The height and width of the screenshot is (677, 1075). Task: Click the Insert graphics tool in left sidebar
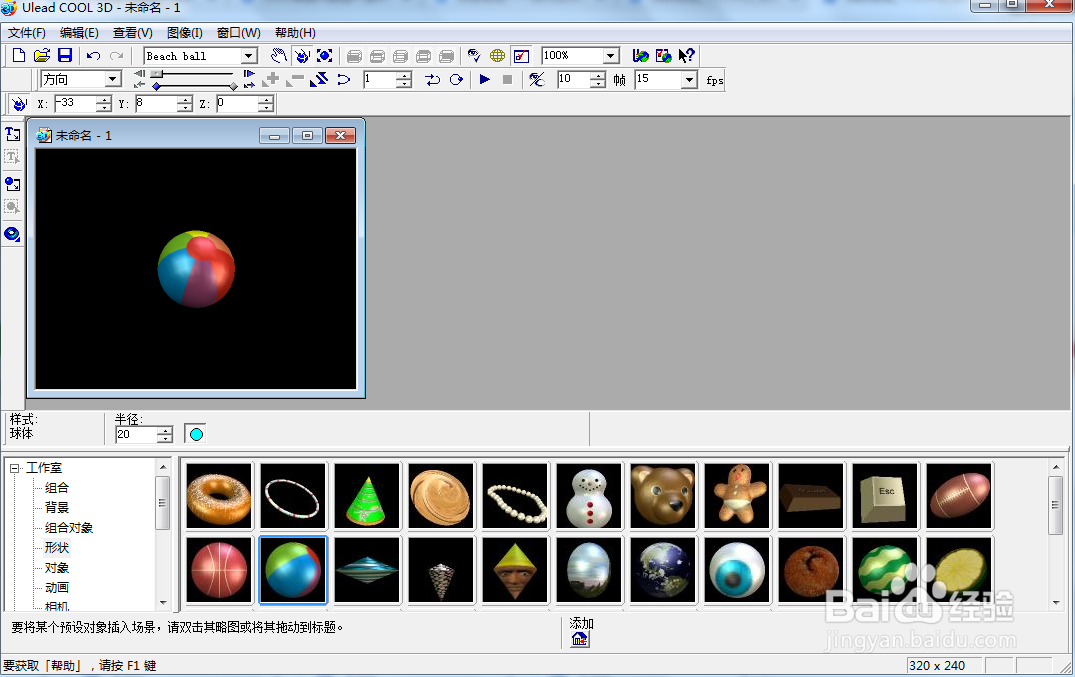point(12,184)
